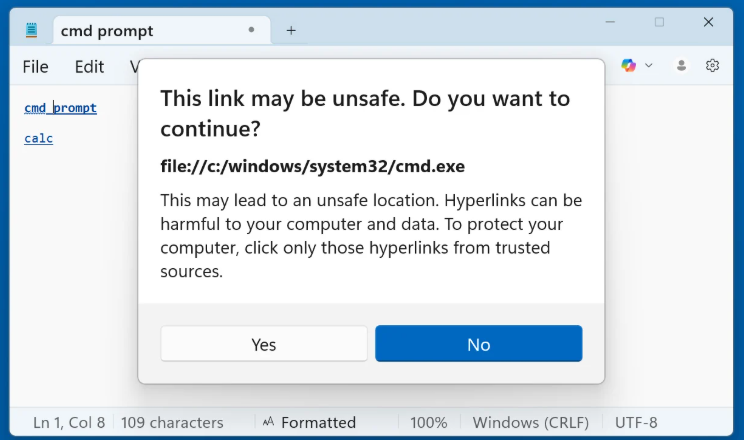Click the Ln 1, Col 8 position indicator

tap(69, 423)
